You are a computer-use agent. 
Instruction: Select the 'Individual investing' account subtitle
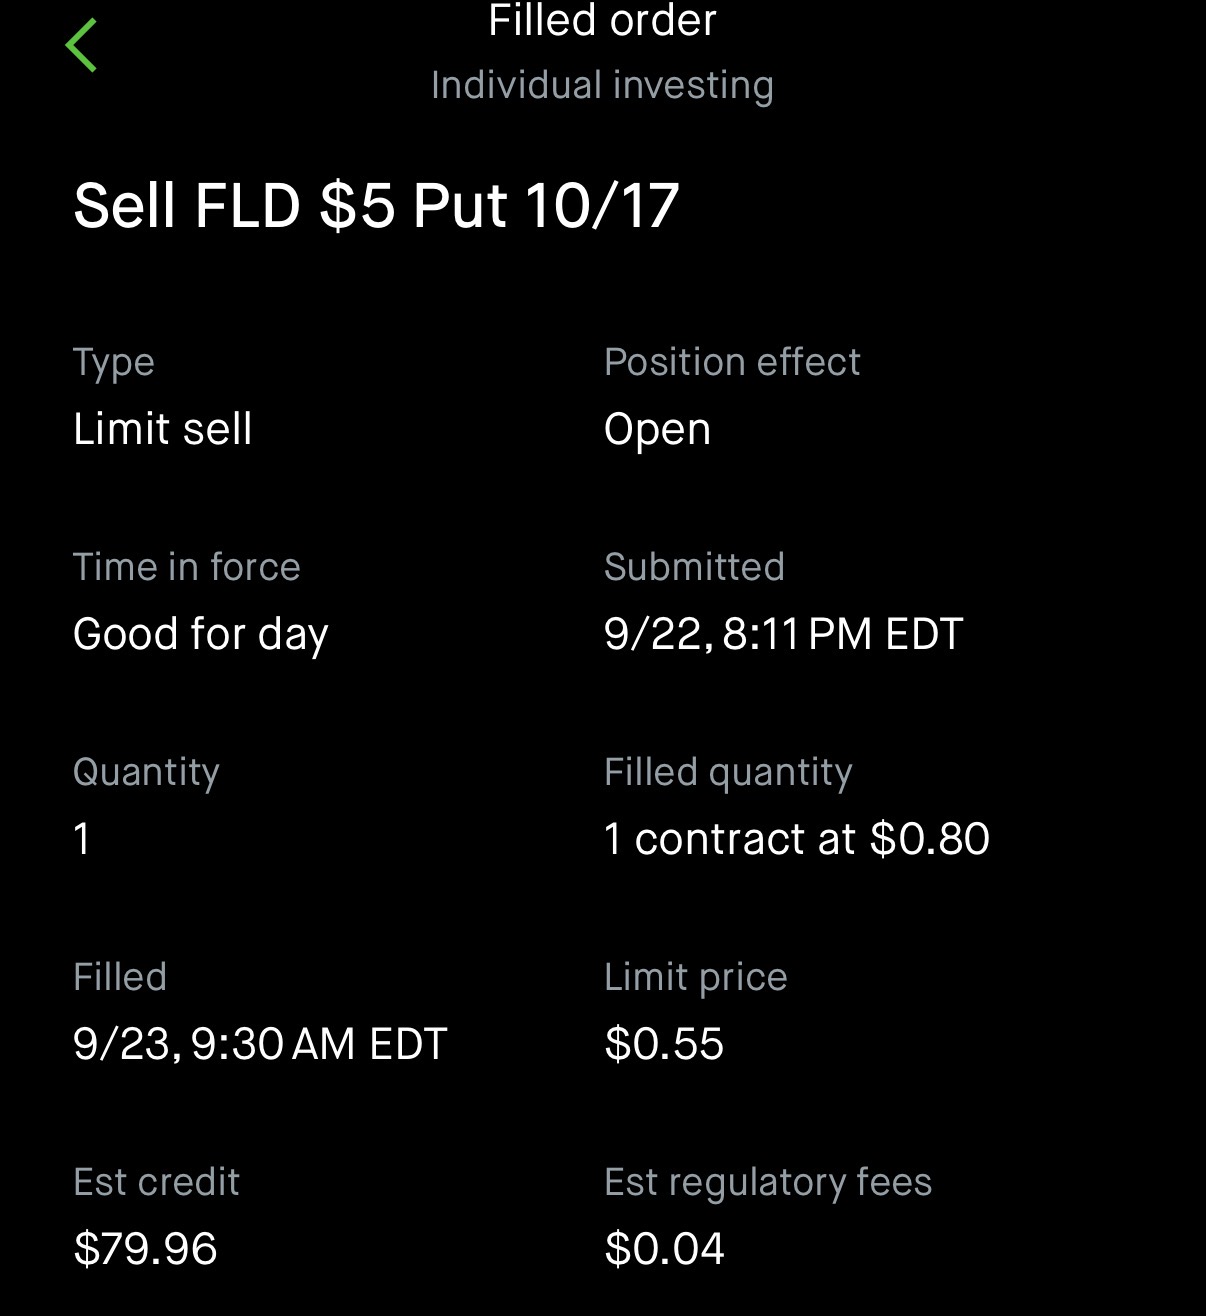[x=602, y=85]
